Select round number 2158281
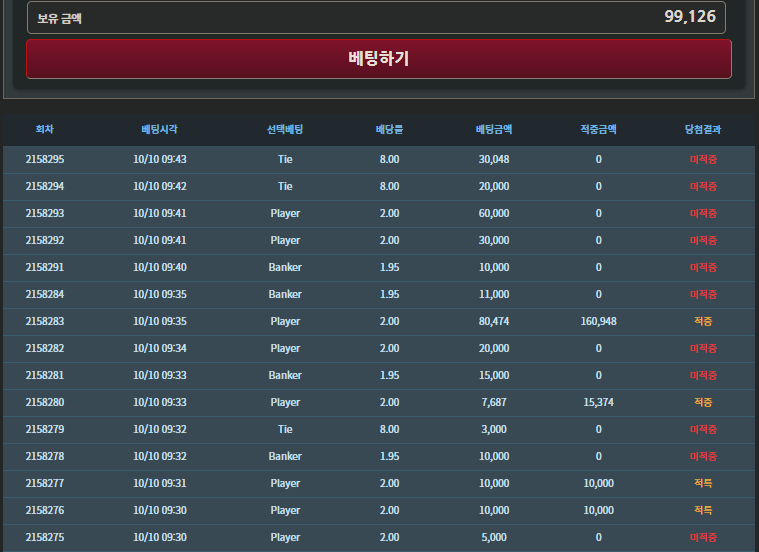 point(45,375)
